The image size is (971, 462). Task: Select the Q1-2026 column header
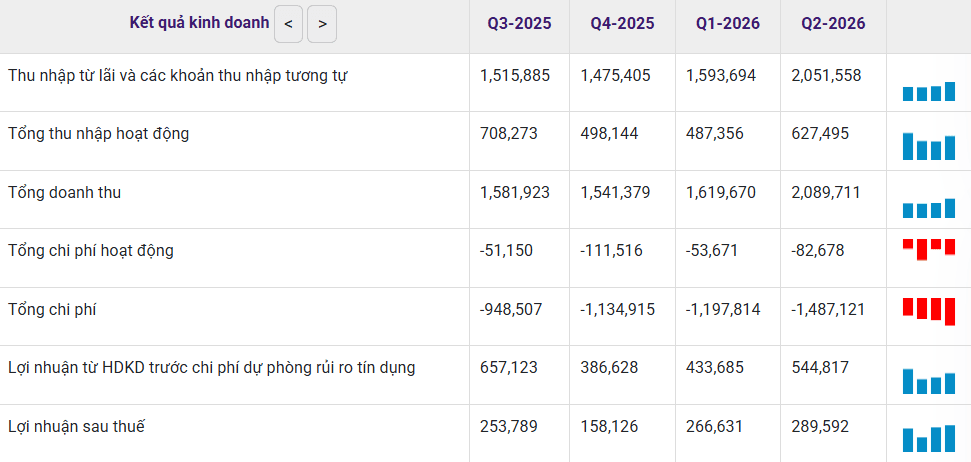tap(728, 24)
